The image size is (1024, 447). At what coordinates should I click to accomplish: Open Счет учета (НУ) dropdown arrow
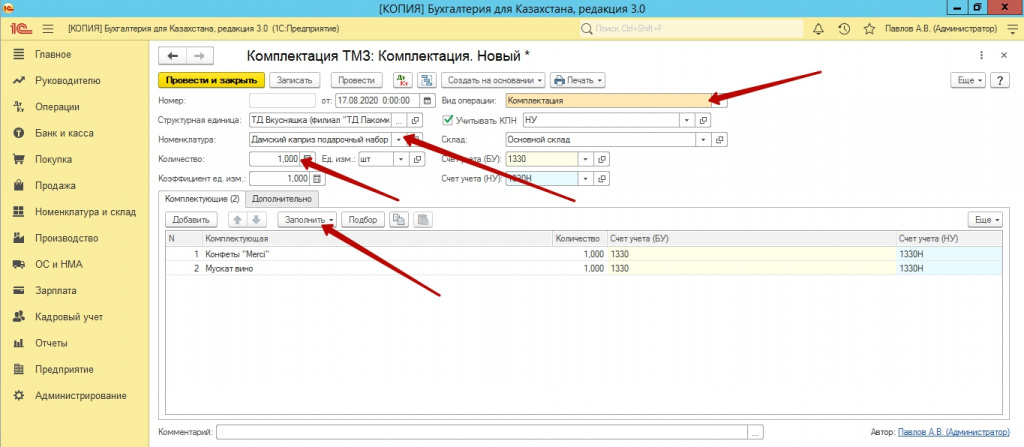(x=585, y=179)
